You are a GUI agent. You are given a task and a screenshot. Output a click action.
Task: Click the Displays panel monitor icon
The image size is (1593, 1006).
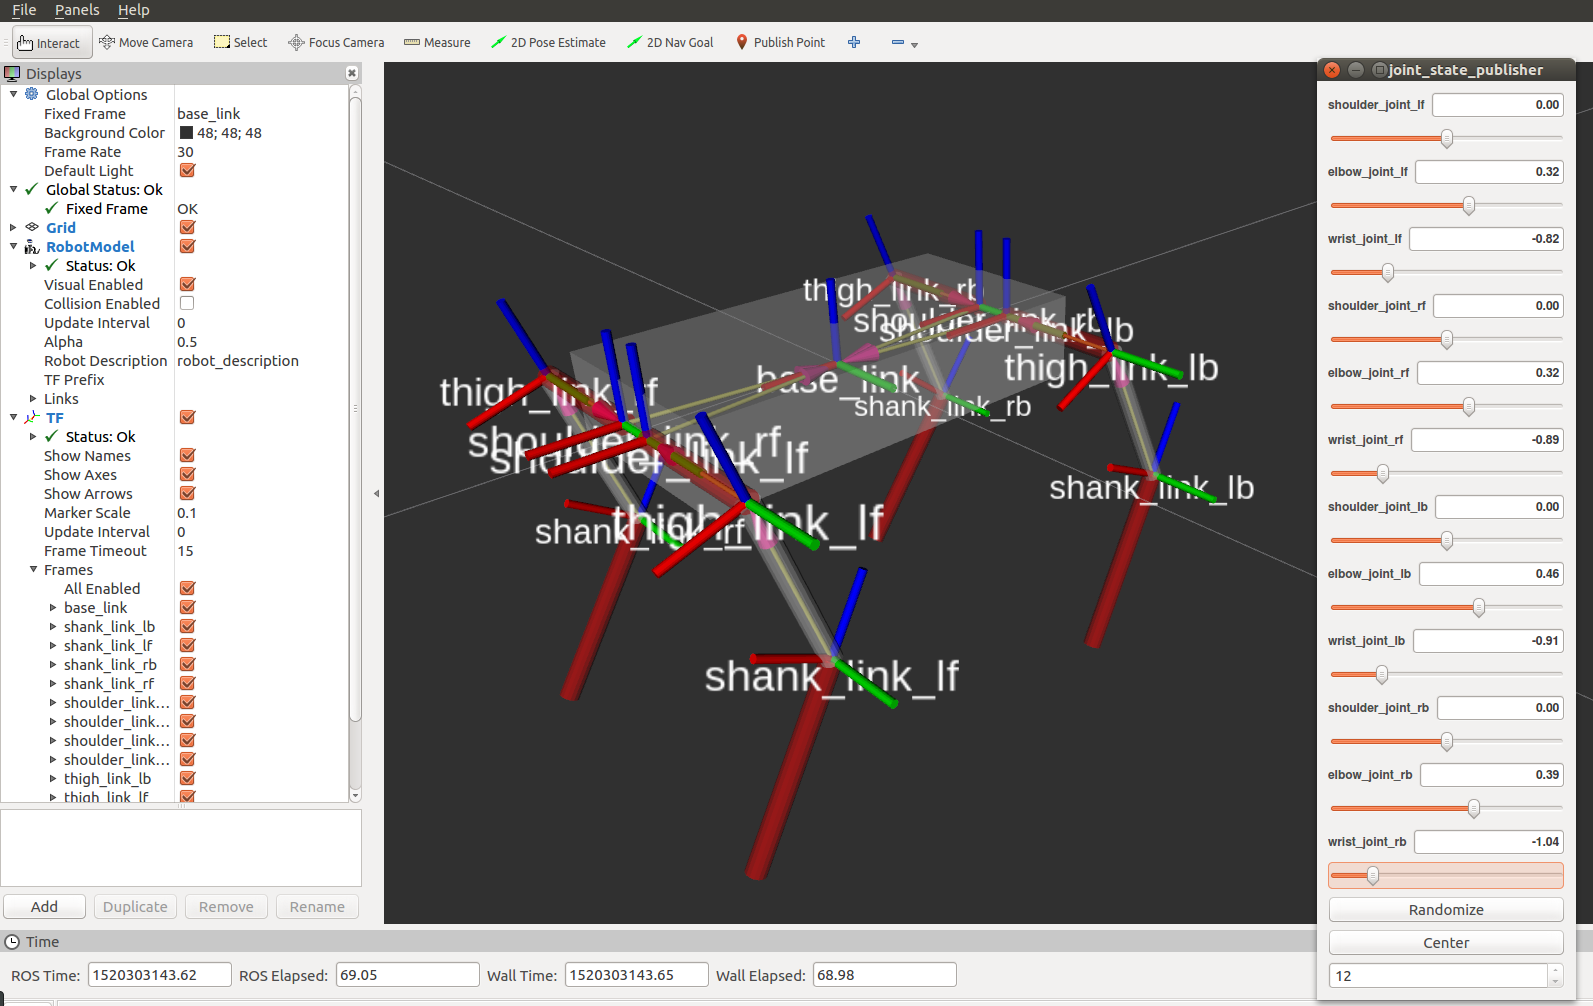pos(12,73)
